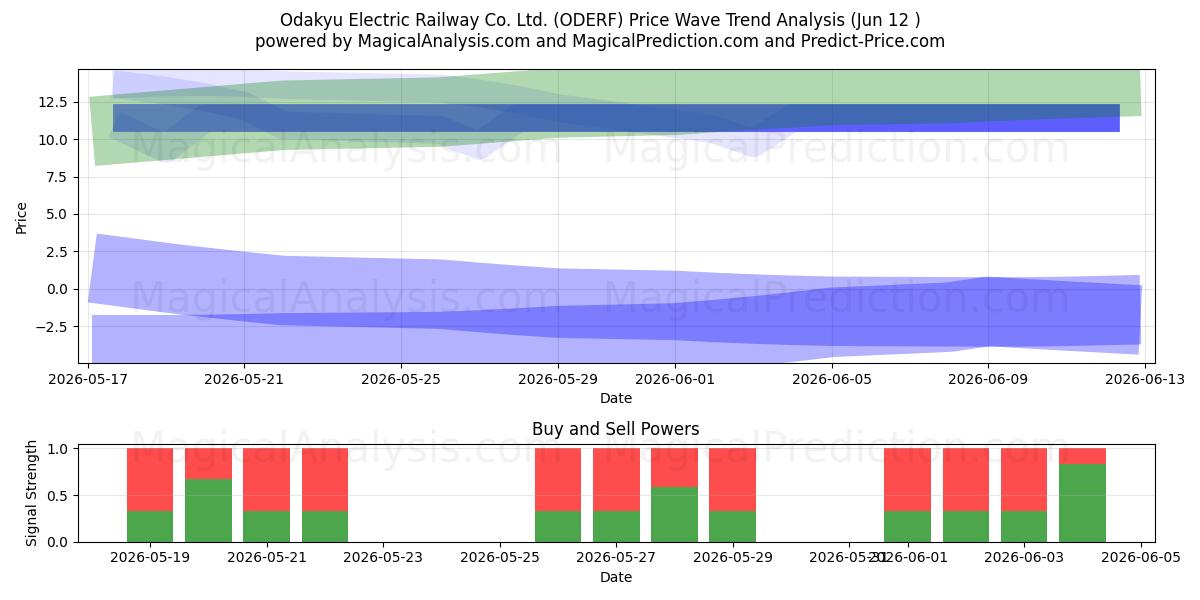Select 2026-05-23 tick on the powers chart
Screen dimensions: 1200x600
click(383, 558)
